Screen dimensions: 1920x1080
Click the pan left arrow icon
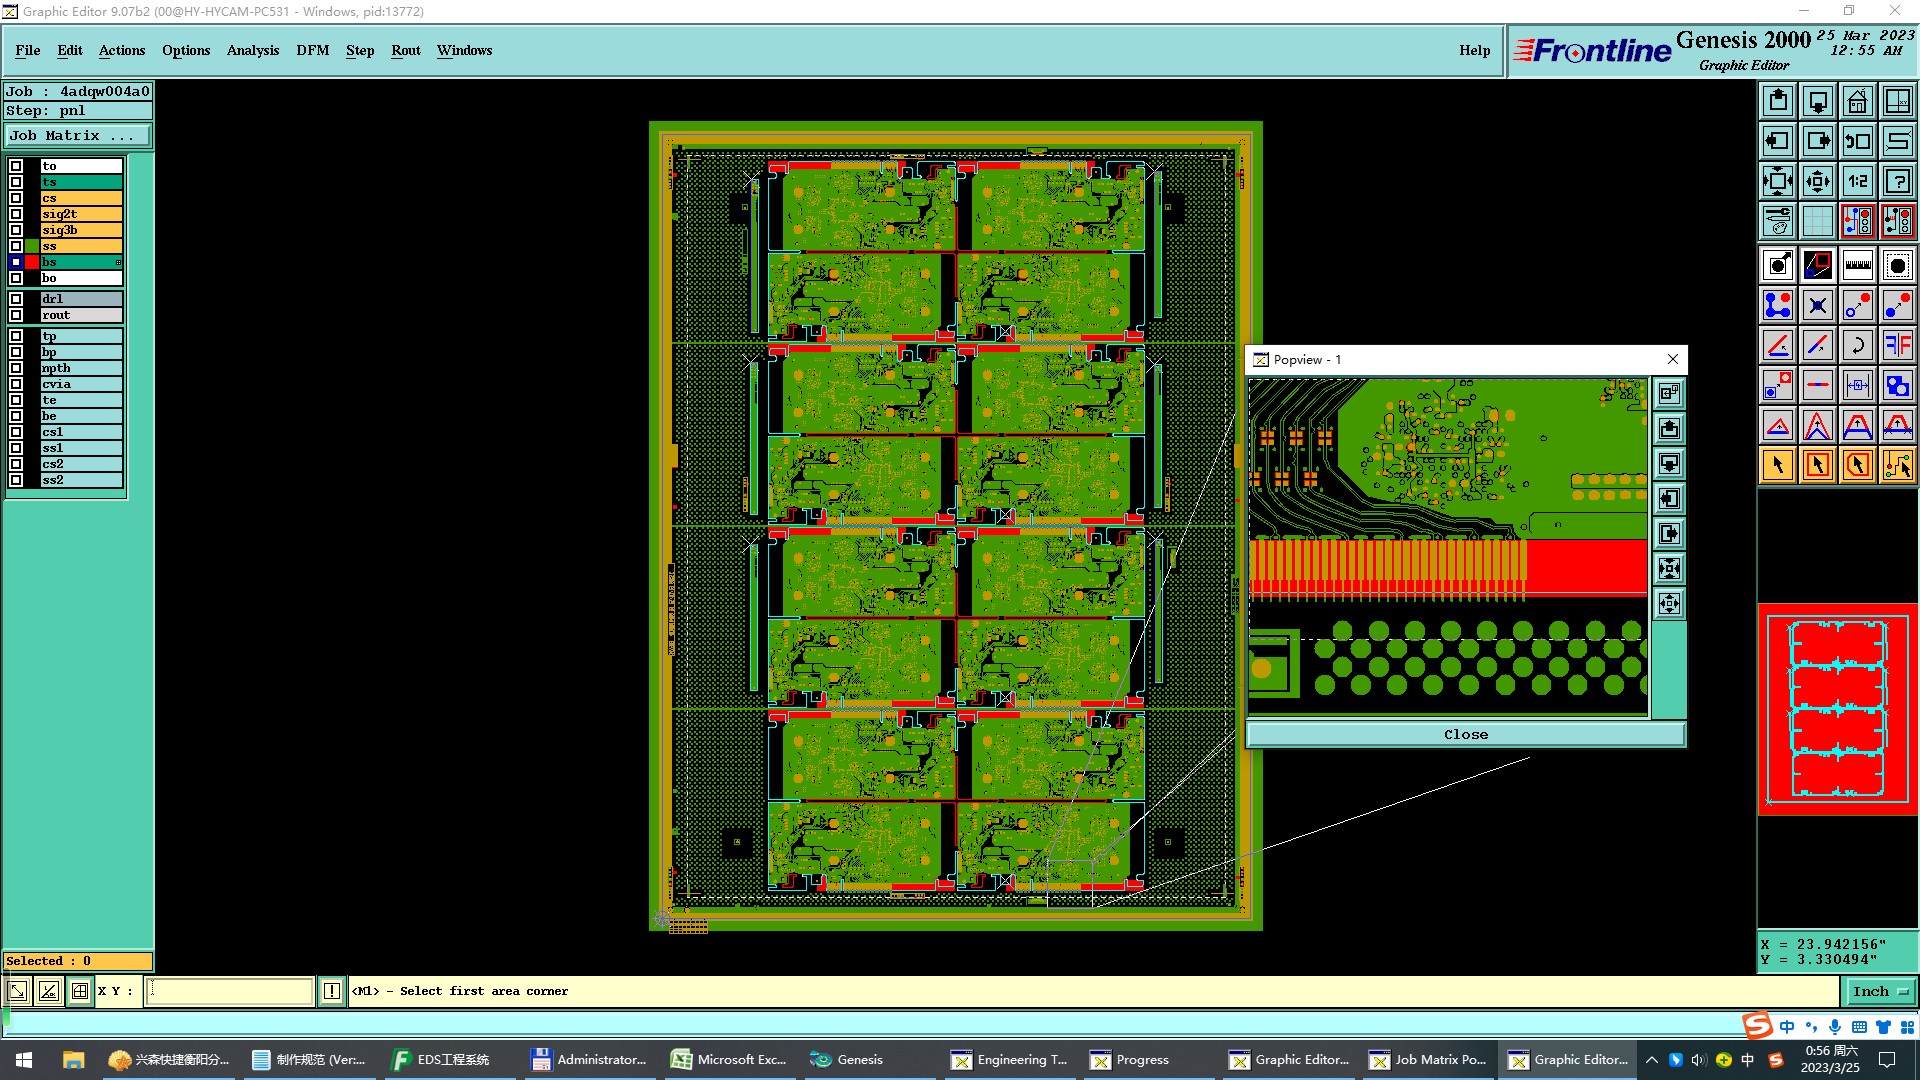tap(1778, 141)
